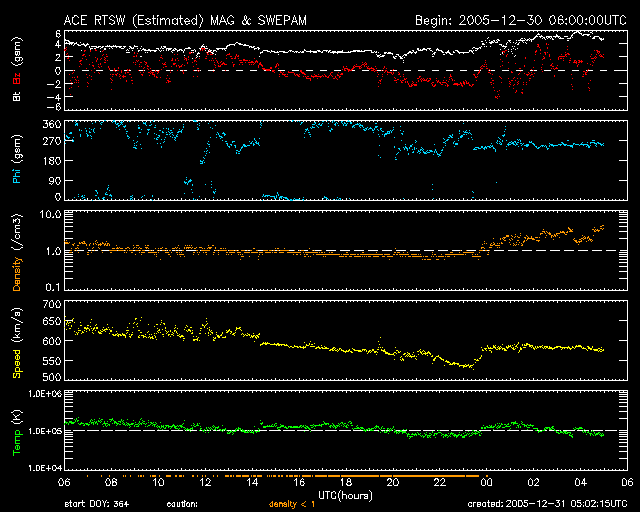Screen dimensions: 640x512
Task: Click the '360' tick on Phi axis
Action: 52,125
